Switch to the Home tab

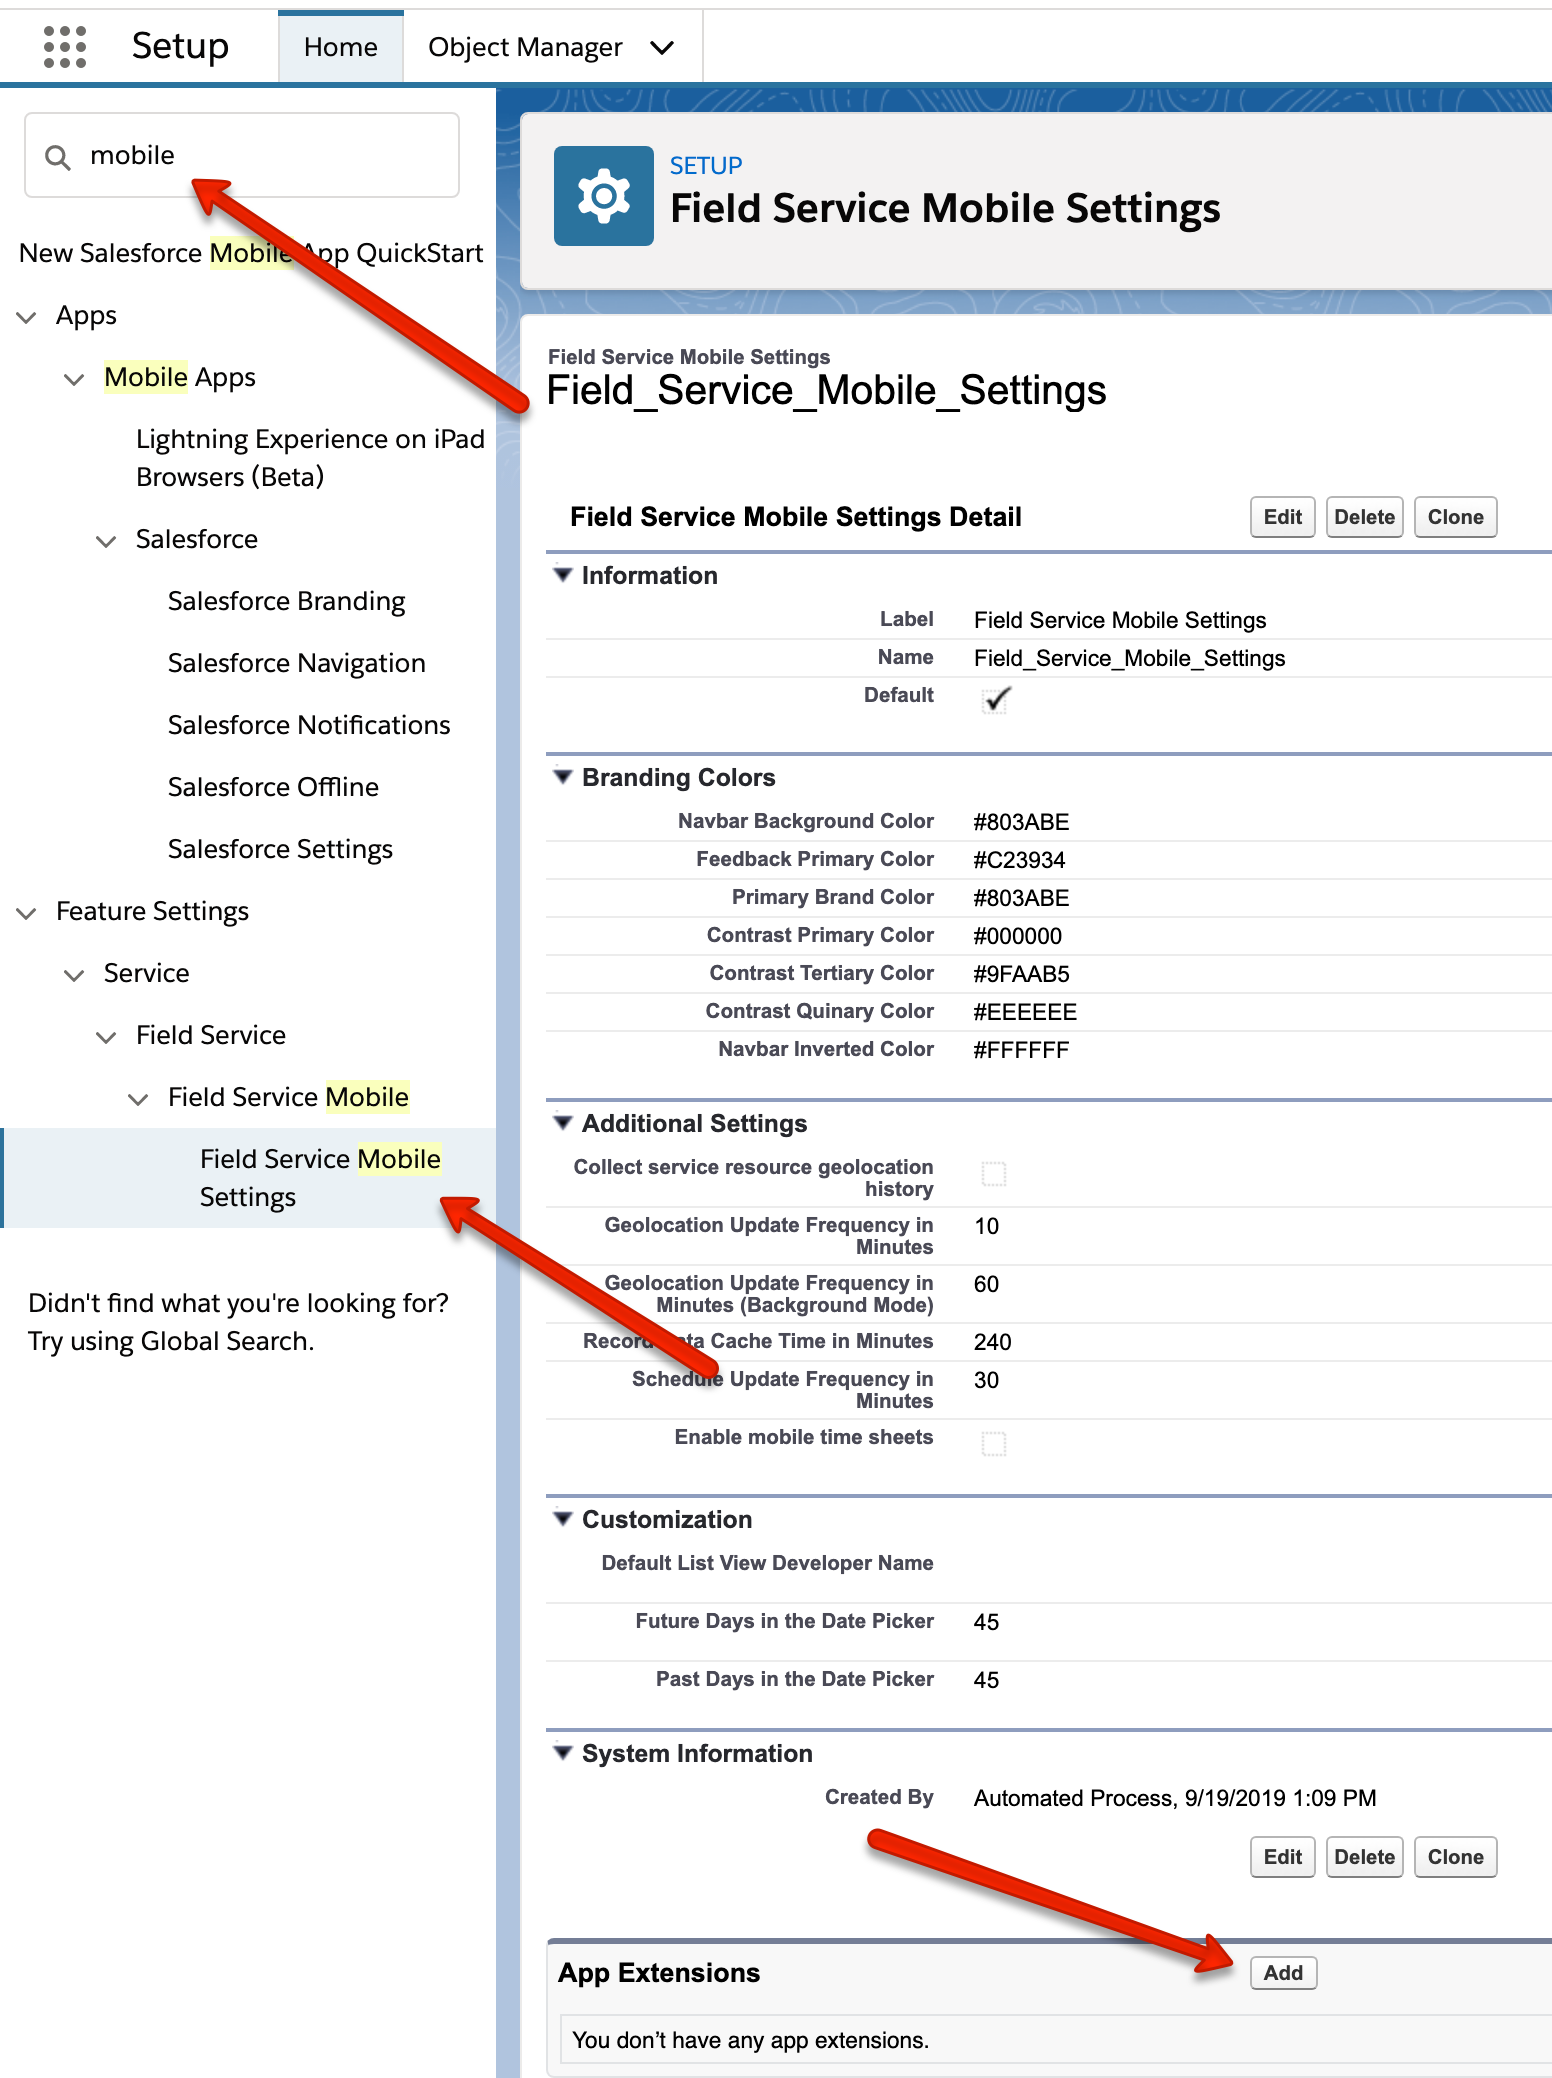point(341,47)
